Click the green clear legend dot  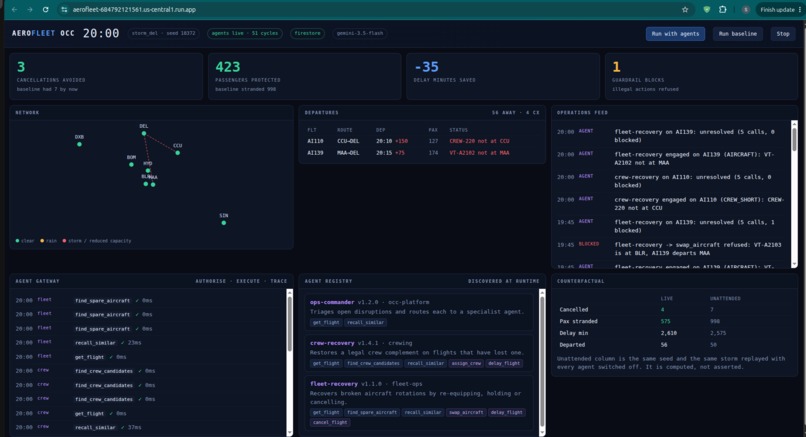click(x=17, y=241)
